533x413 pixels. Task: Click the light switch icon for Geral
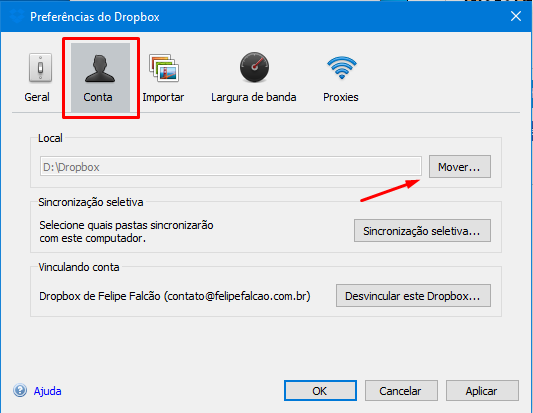[x=40, y=68]
